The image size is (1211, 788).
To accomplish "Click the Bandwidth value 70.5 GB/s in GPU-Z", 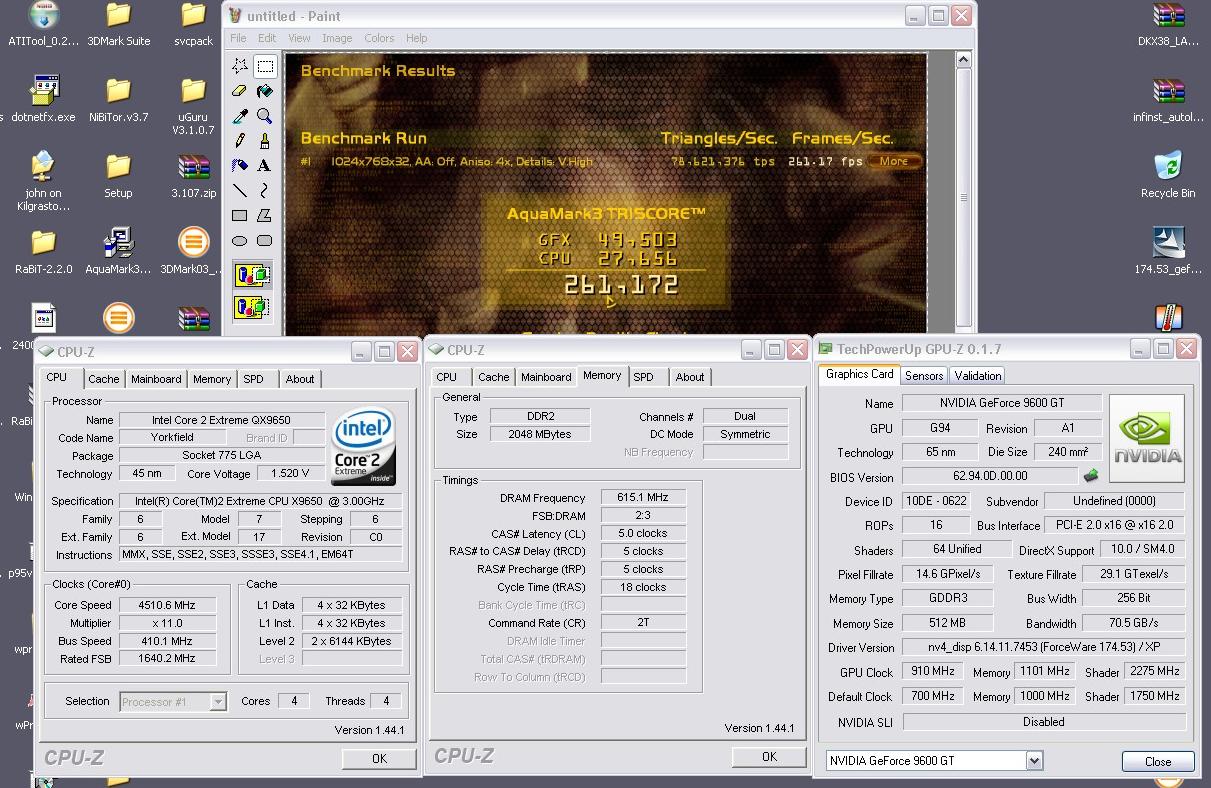I will coord(1133,623).
